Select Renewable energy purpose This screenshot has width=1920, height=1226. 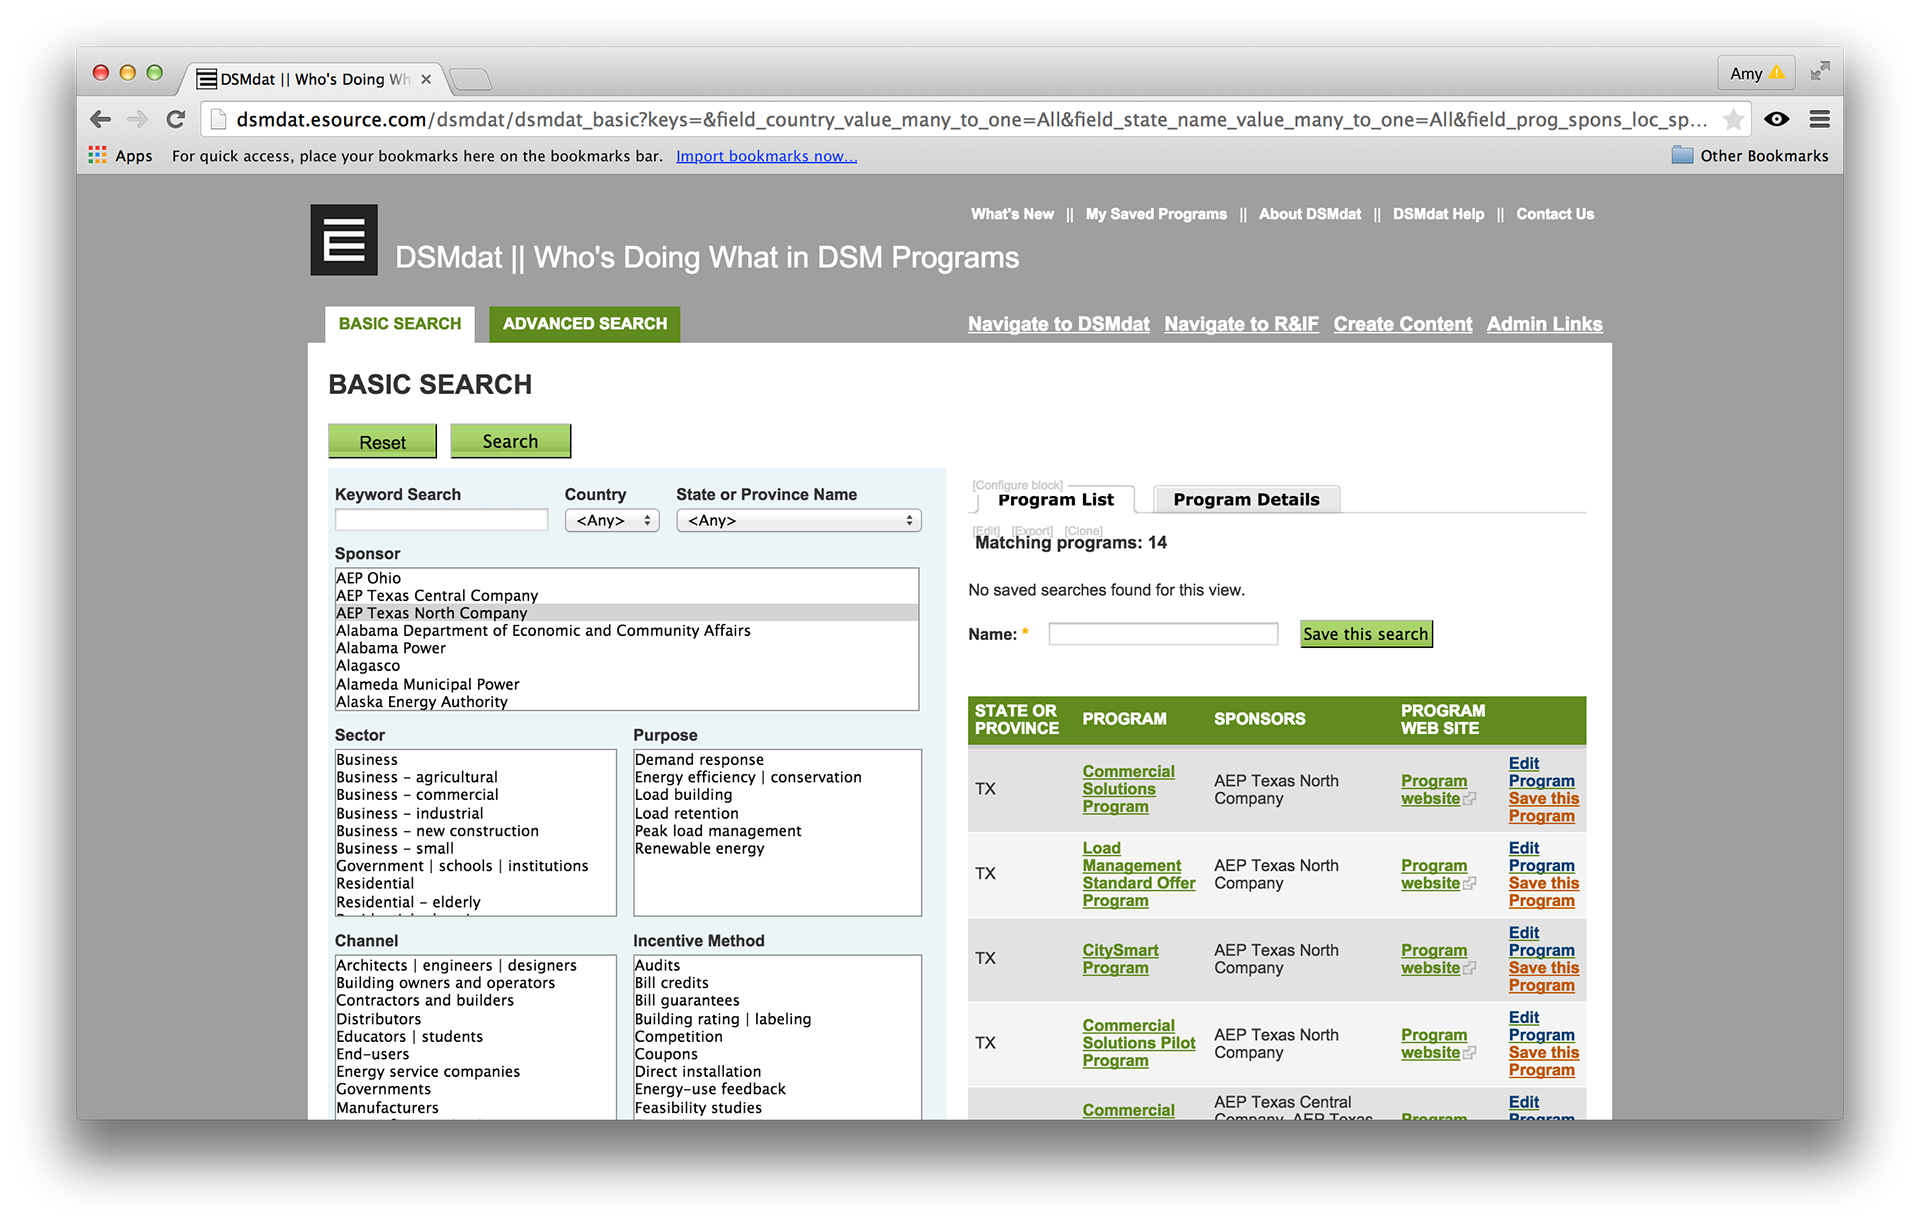pos(777,849)
